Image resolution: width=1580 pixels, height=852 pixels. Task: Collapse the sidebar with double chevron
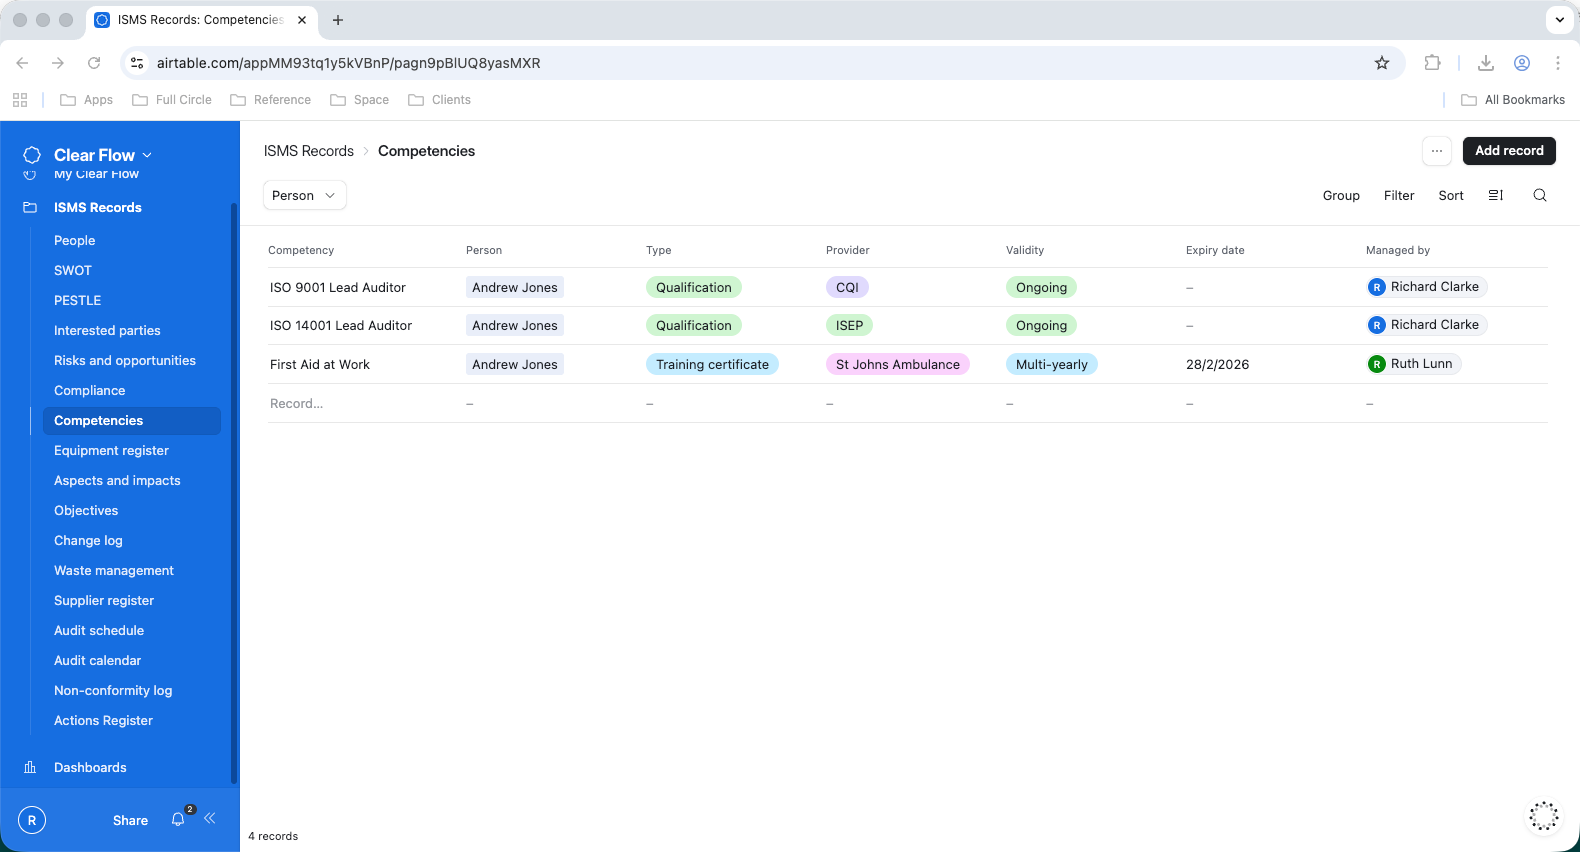point(210,818)
